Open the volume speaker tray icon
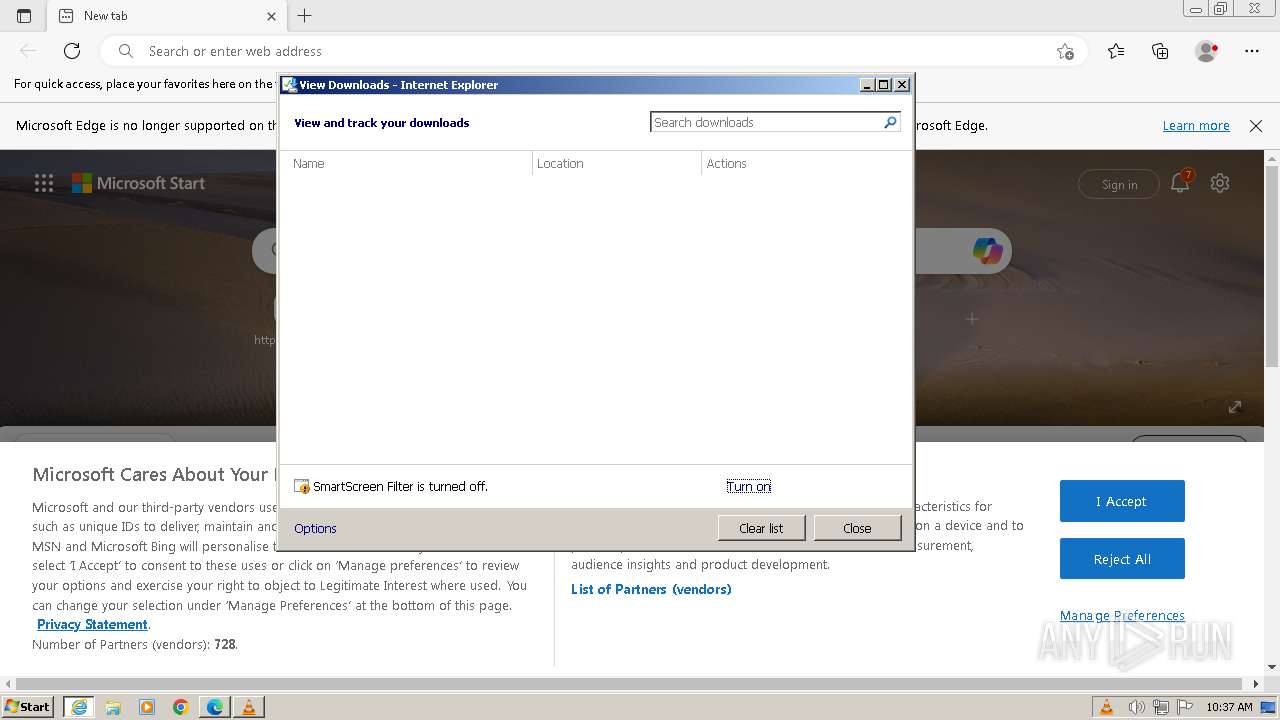This screenshot has height=720, width=1280. 1137,707
